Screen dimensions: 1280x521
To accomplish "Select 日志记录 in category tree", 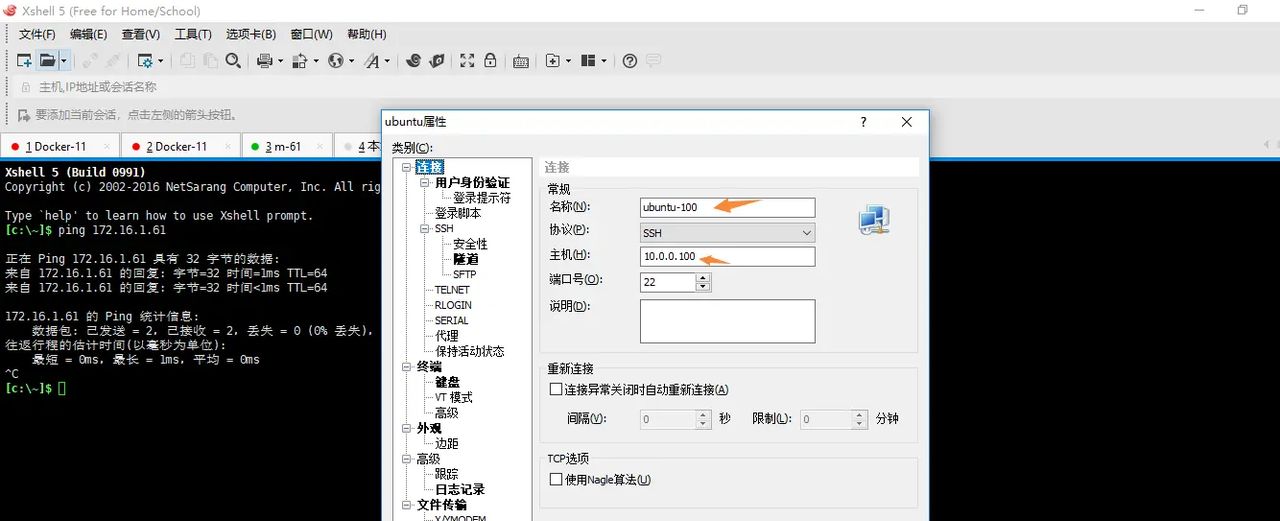I will pyautogui.click(x=460, y=489).
